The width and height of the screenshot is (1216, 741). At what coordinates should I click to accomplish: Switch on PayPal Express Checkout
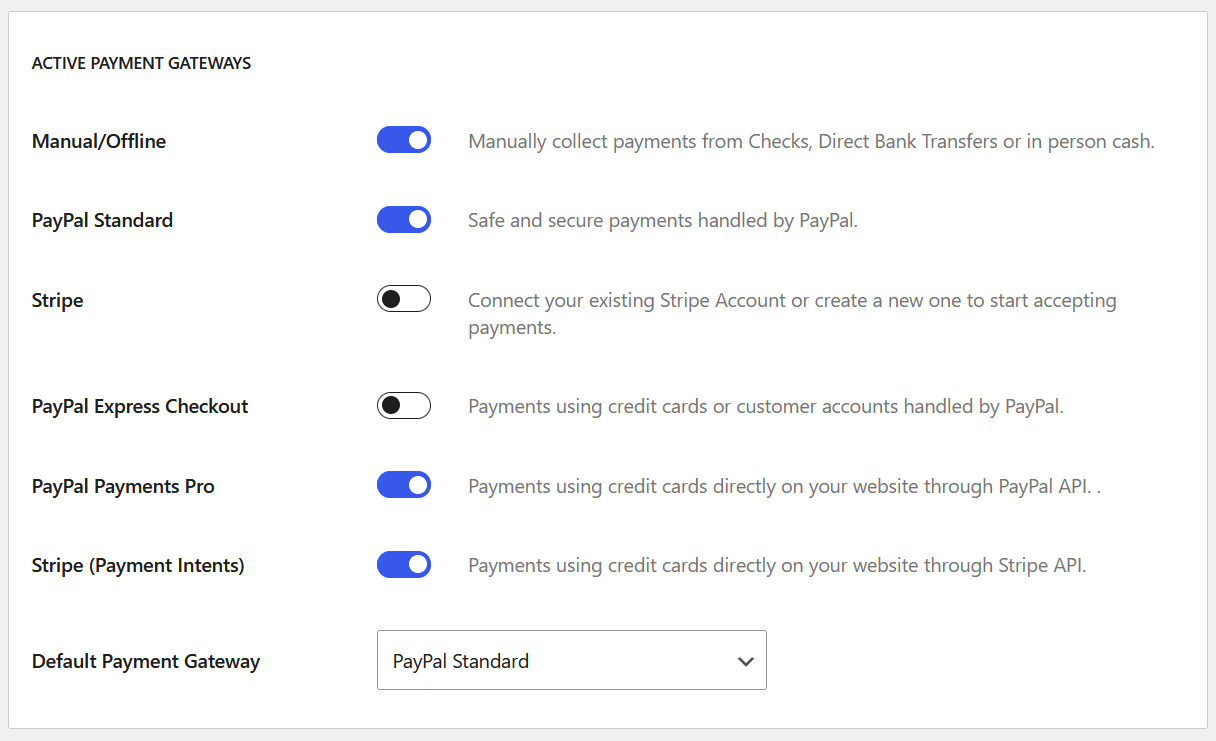pyautogui.click(x=403, y=405)
